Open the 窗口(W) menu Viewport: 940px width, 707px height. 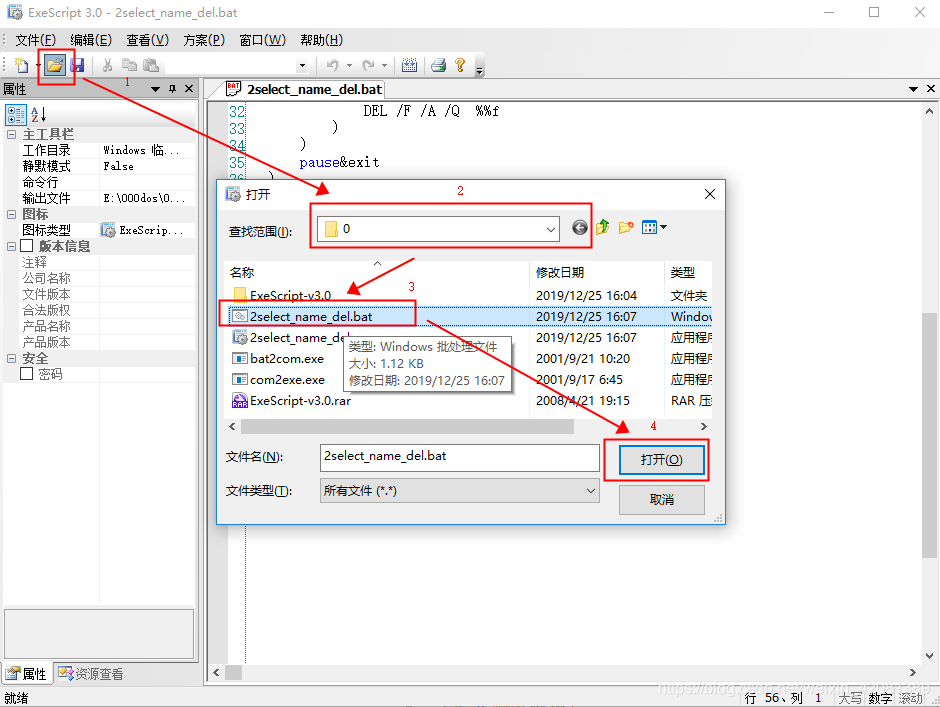[x=262, y=40]
